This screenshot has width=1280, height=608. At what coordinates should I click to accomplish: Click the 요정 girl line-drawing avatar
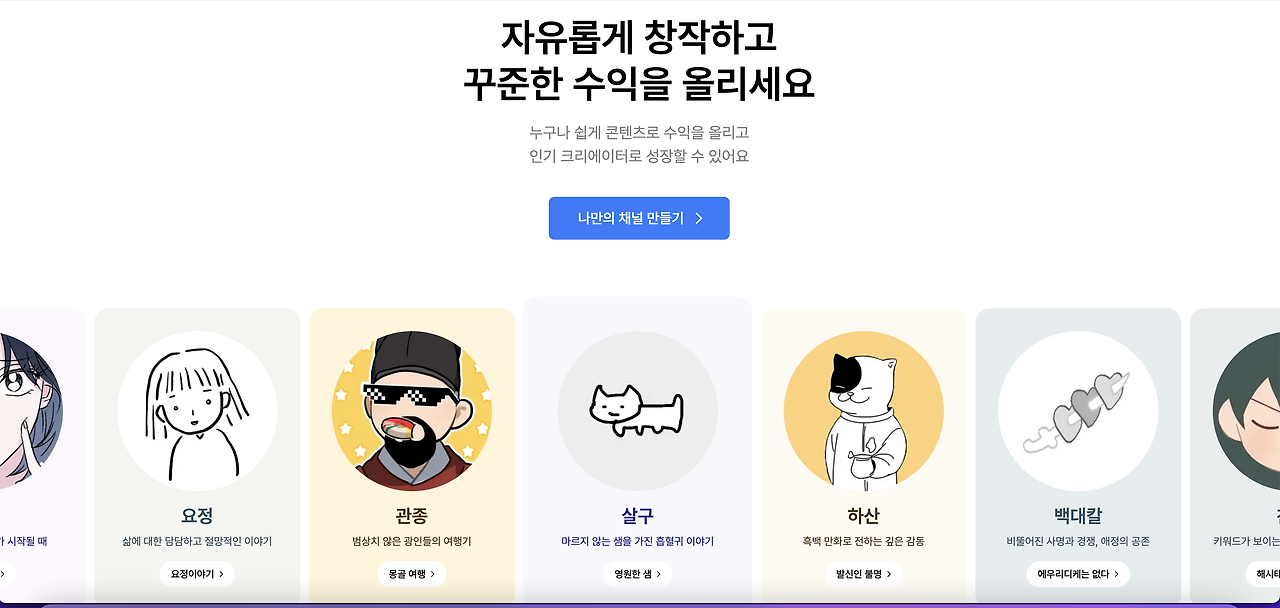pos(197,411)
